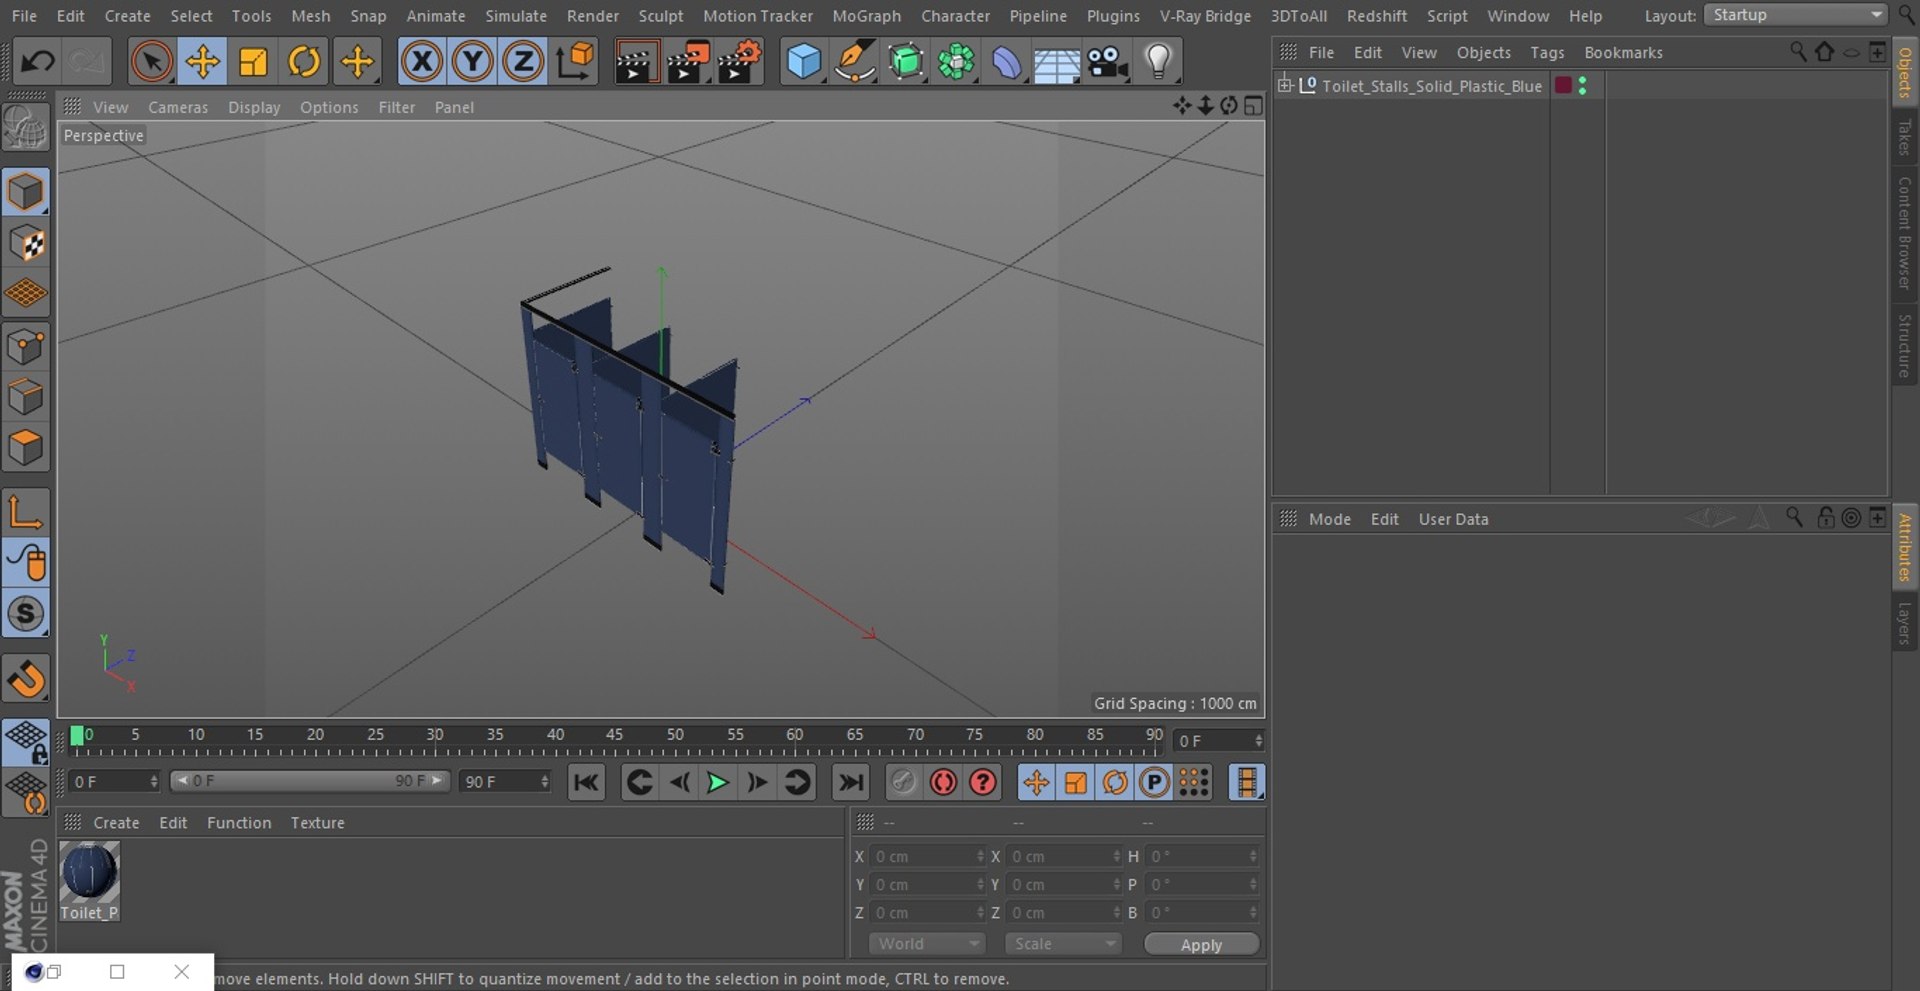Add a Light object
The height and width of the screenshot is (991, 1920).
[1158, 62]
